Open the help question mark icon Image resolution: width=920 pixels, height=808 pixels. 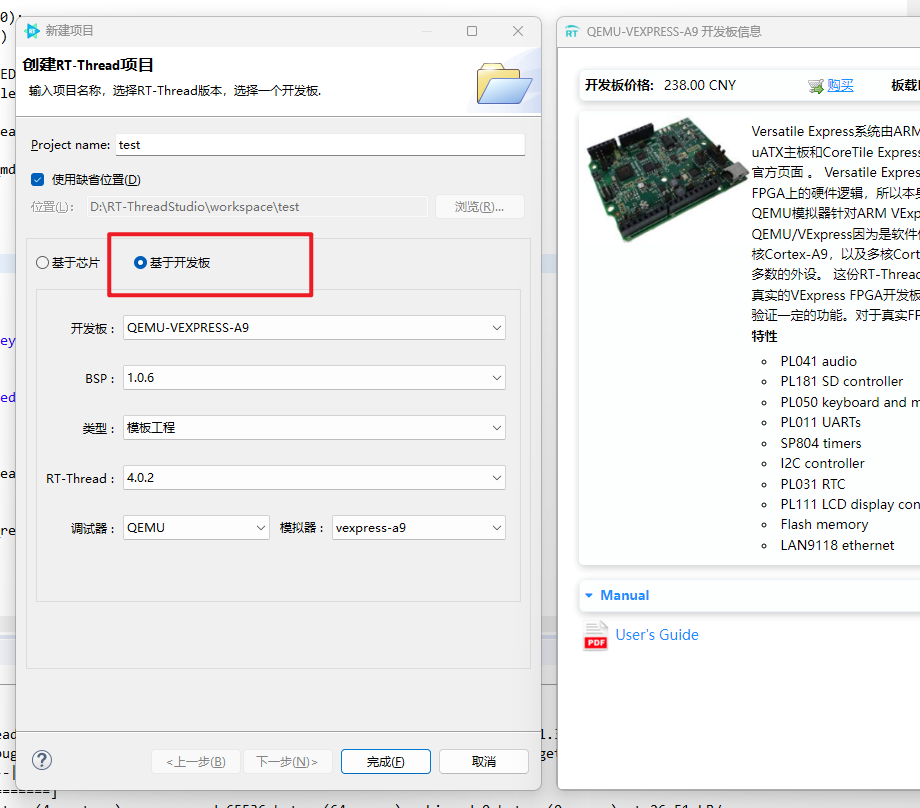(x=42, y=760)
